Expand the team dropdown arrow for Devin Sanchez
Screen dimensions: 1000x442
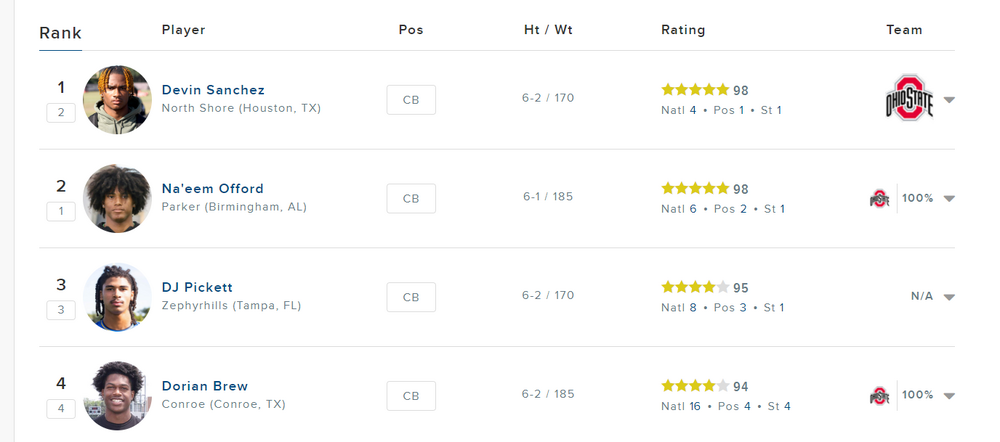(x=949, y=99)
